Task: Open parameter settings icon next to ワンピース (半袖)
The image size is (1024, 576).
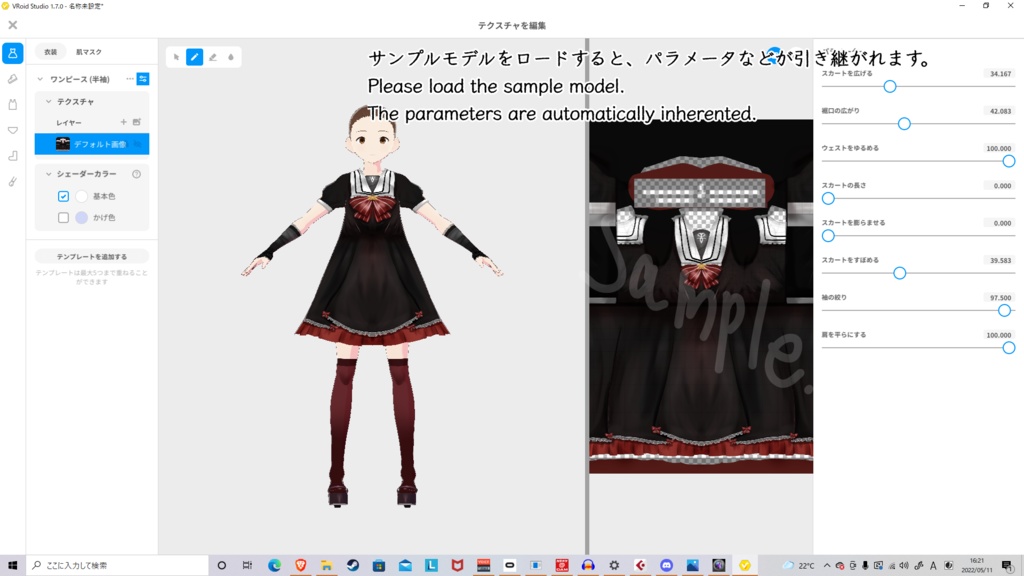Action: 143,79
